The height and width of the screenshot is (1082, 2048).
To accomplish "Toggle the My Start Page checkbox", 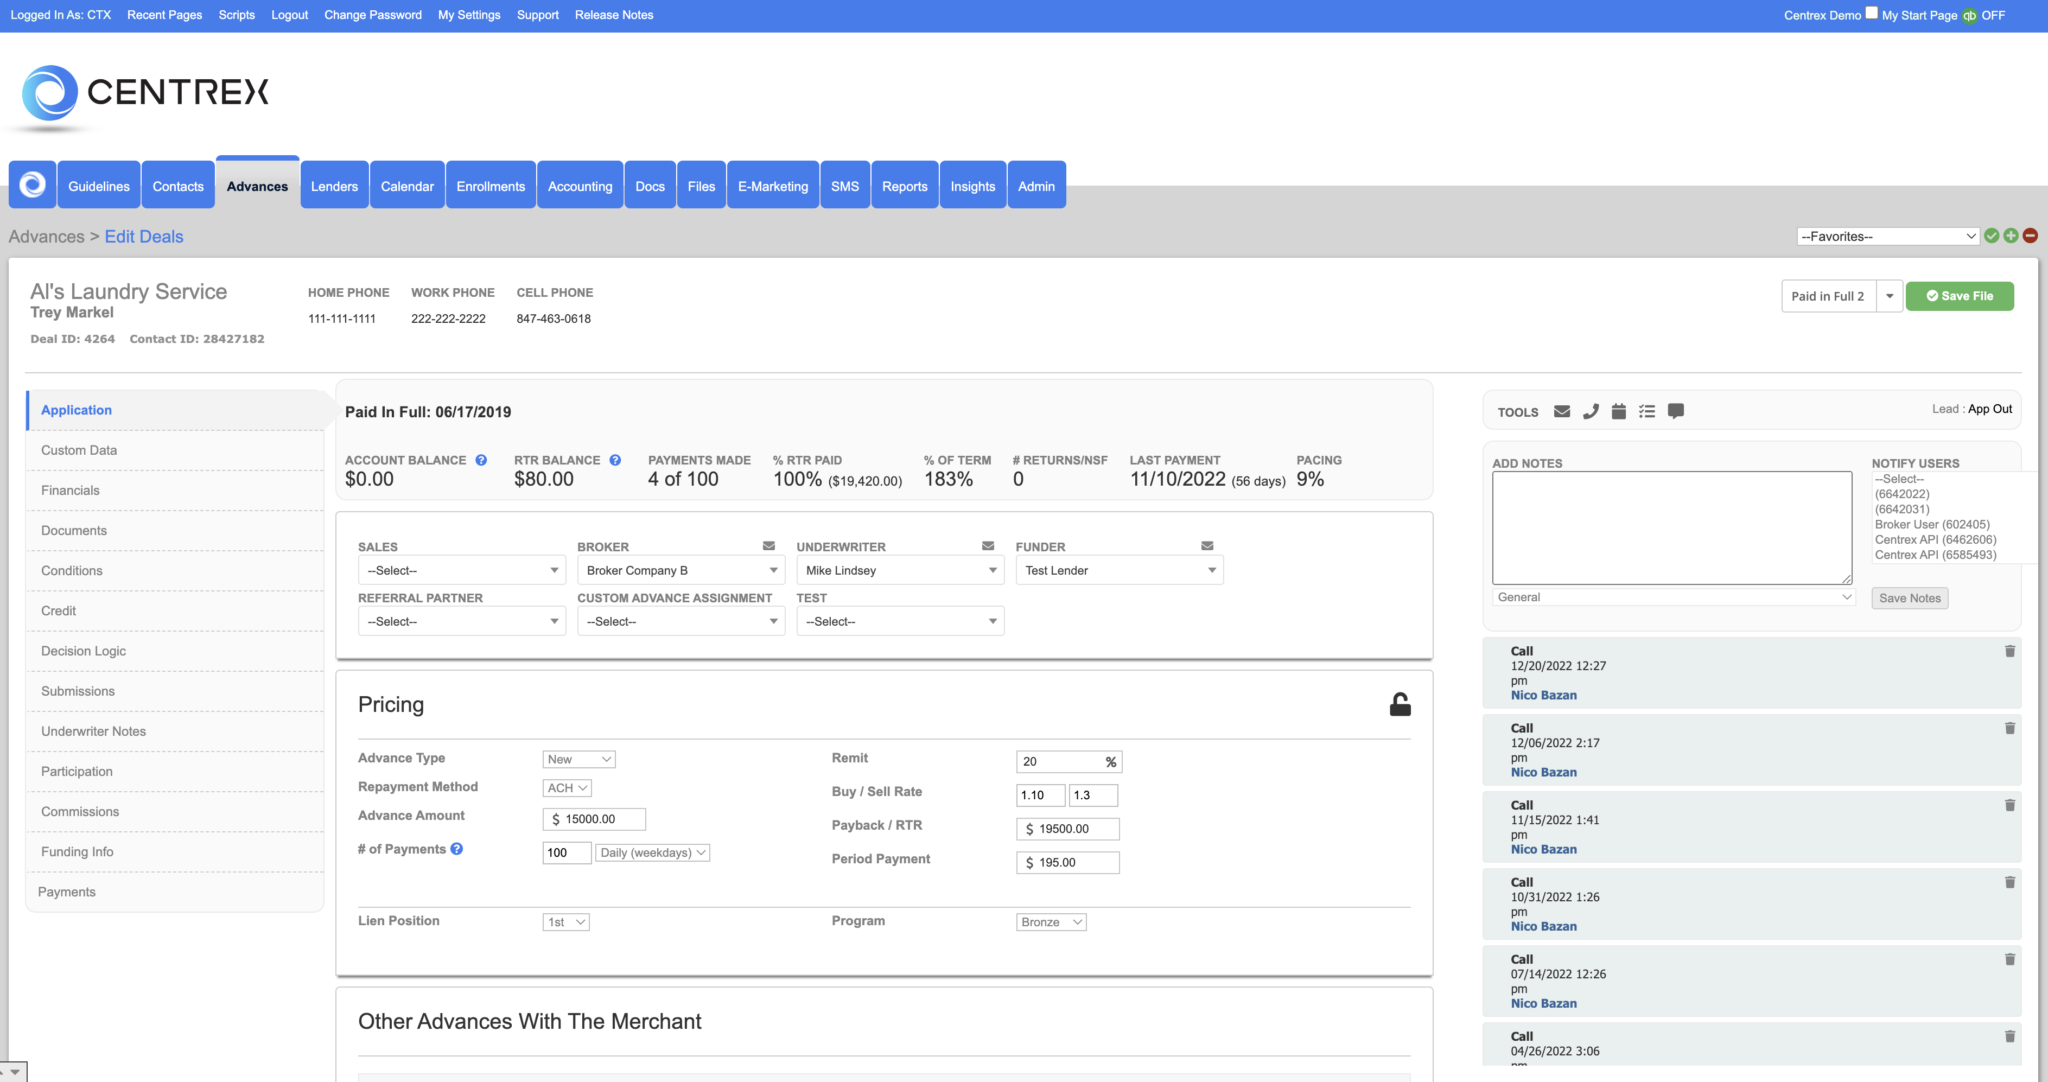I will click(1871, 13).
